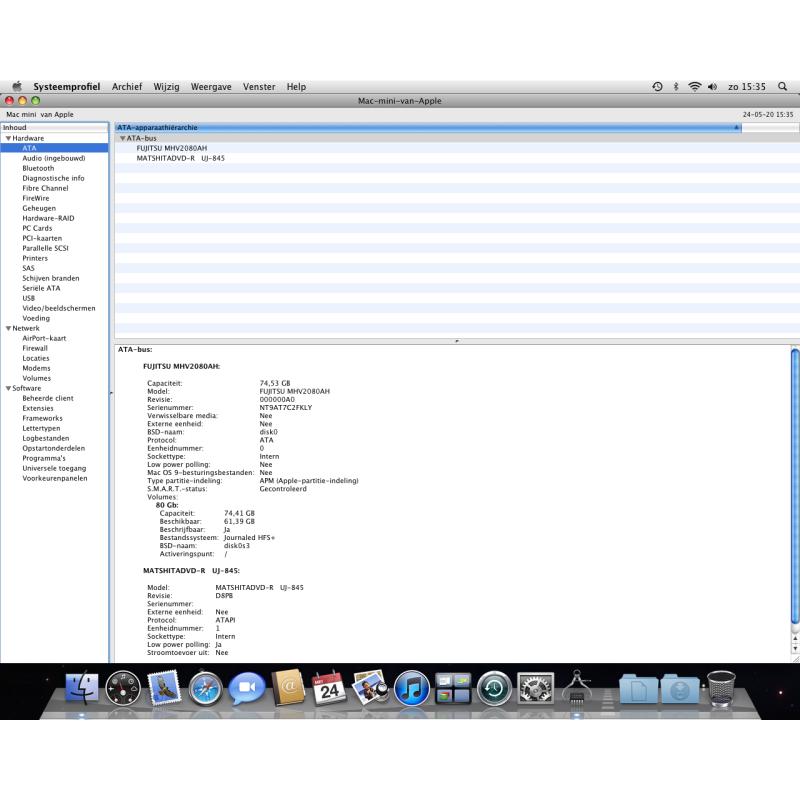Collapse the Software section

pyautogui.click(x=8, y=388)
